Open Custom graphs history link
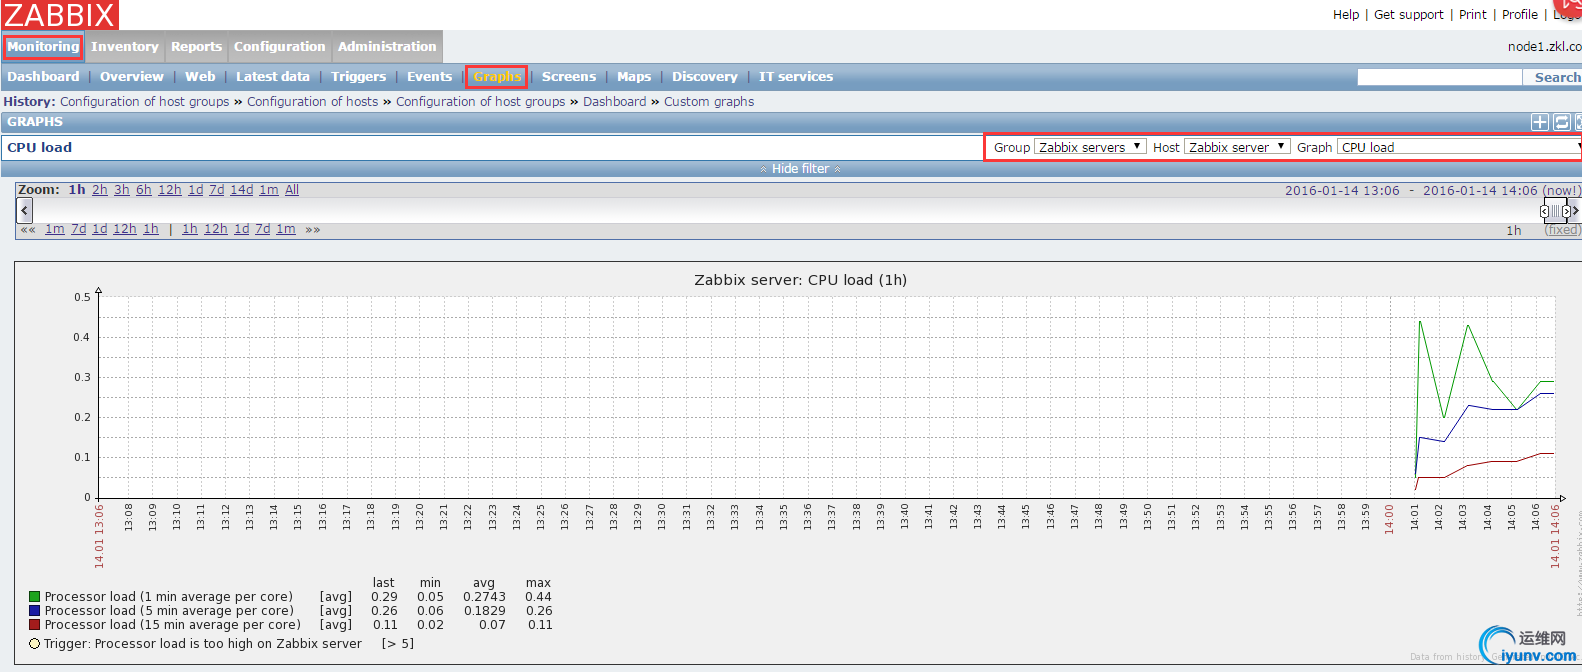The height and width of the screenshot is (672, 1582). pyautogui.click(x=709, y=102)
